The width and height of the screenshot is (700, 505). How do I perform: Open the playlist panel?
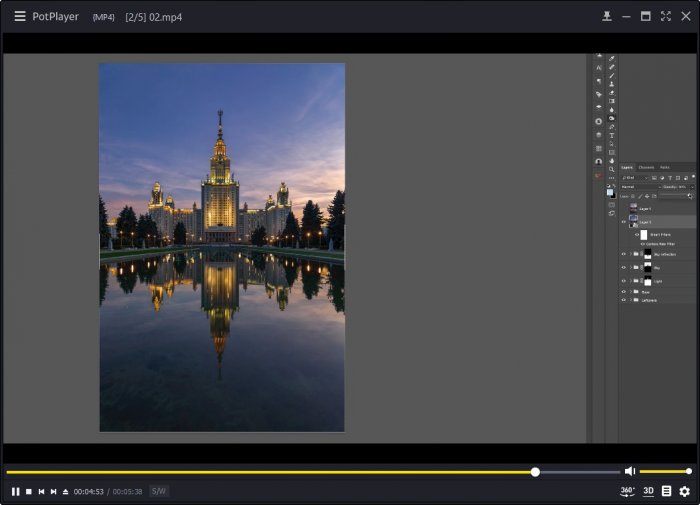point(666,491)
